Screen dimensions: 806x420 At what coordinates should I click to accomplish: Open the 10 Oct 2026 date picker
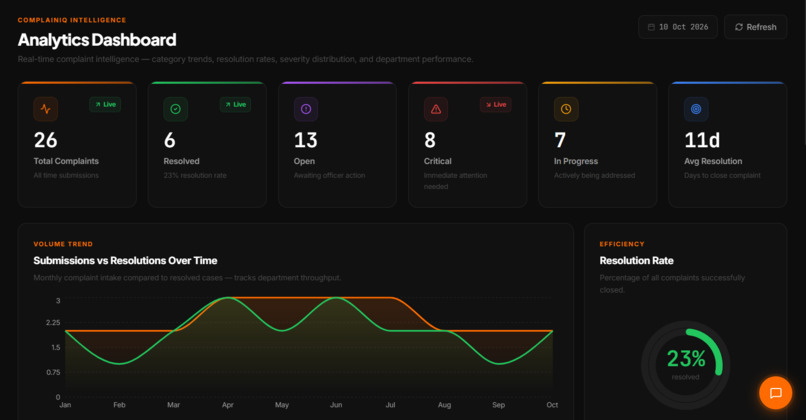(677, 27)
